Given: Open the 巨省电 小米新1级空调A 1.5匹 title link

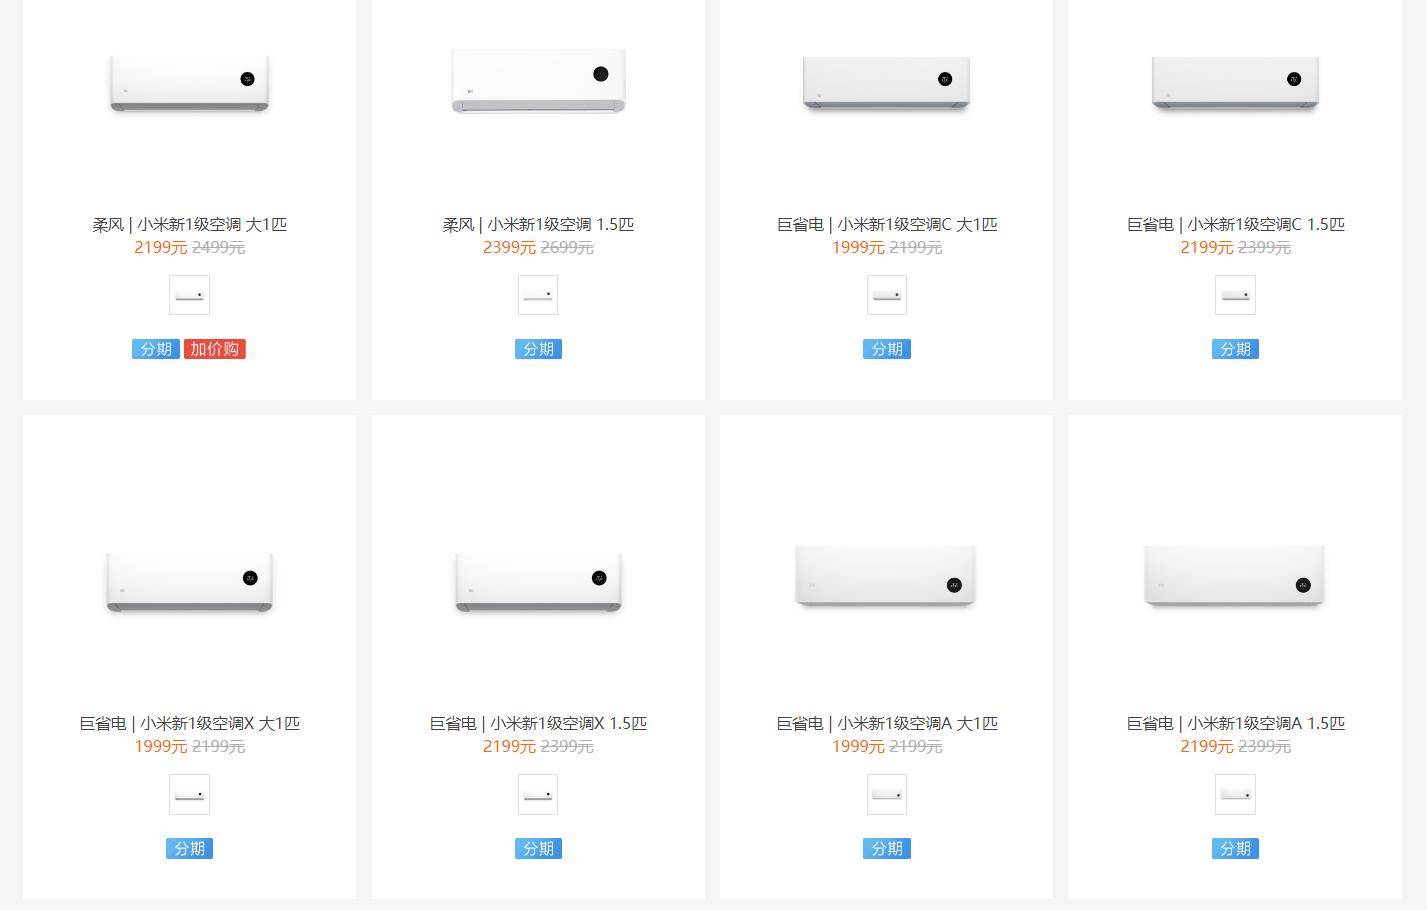Looking at the screenshot, I should coord(1235,724).
